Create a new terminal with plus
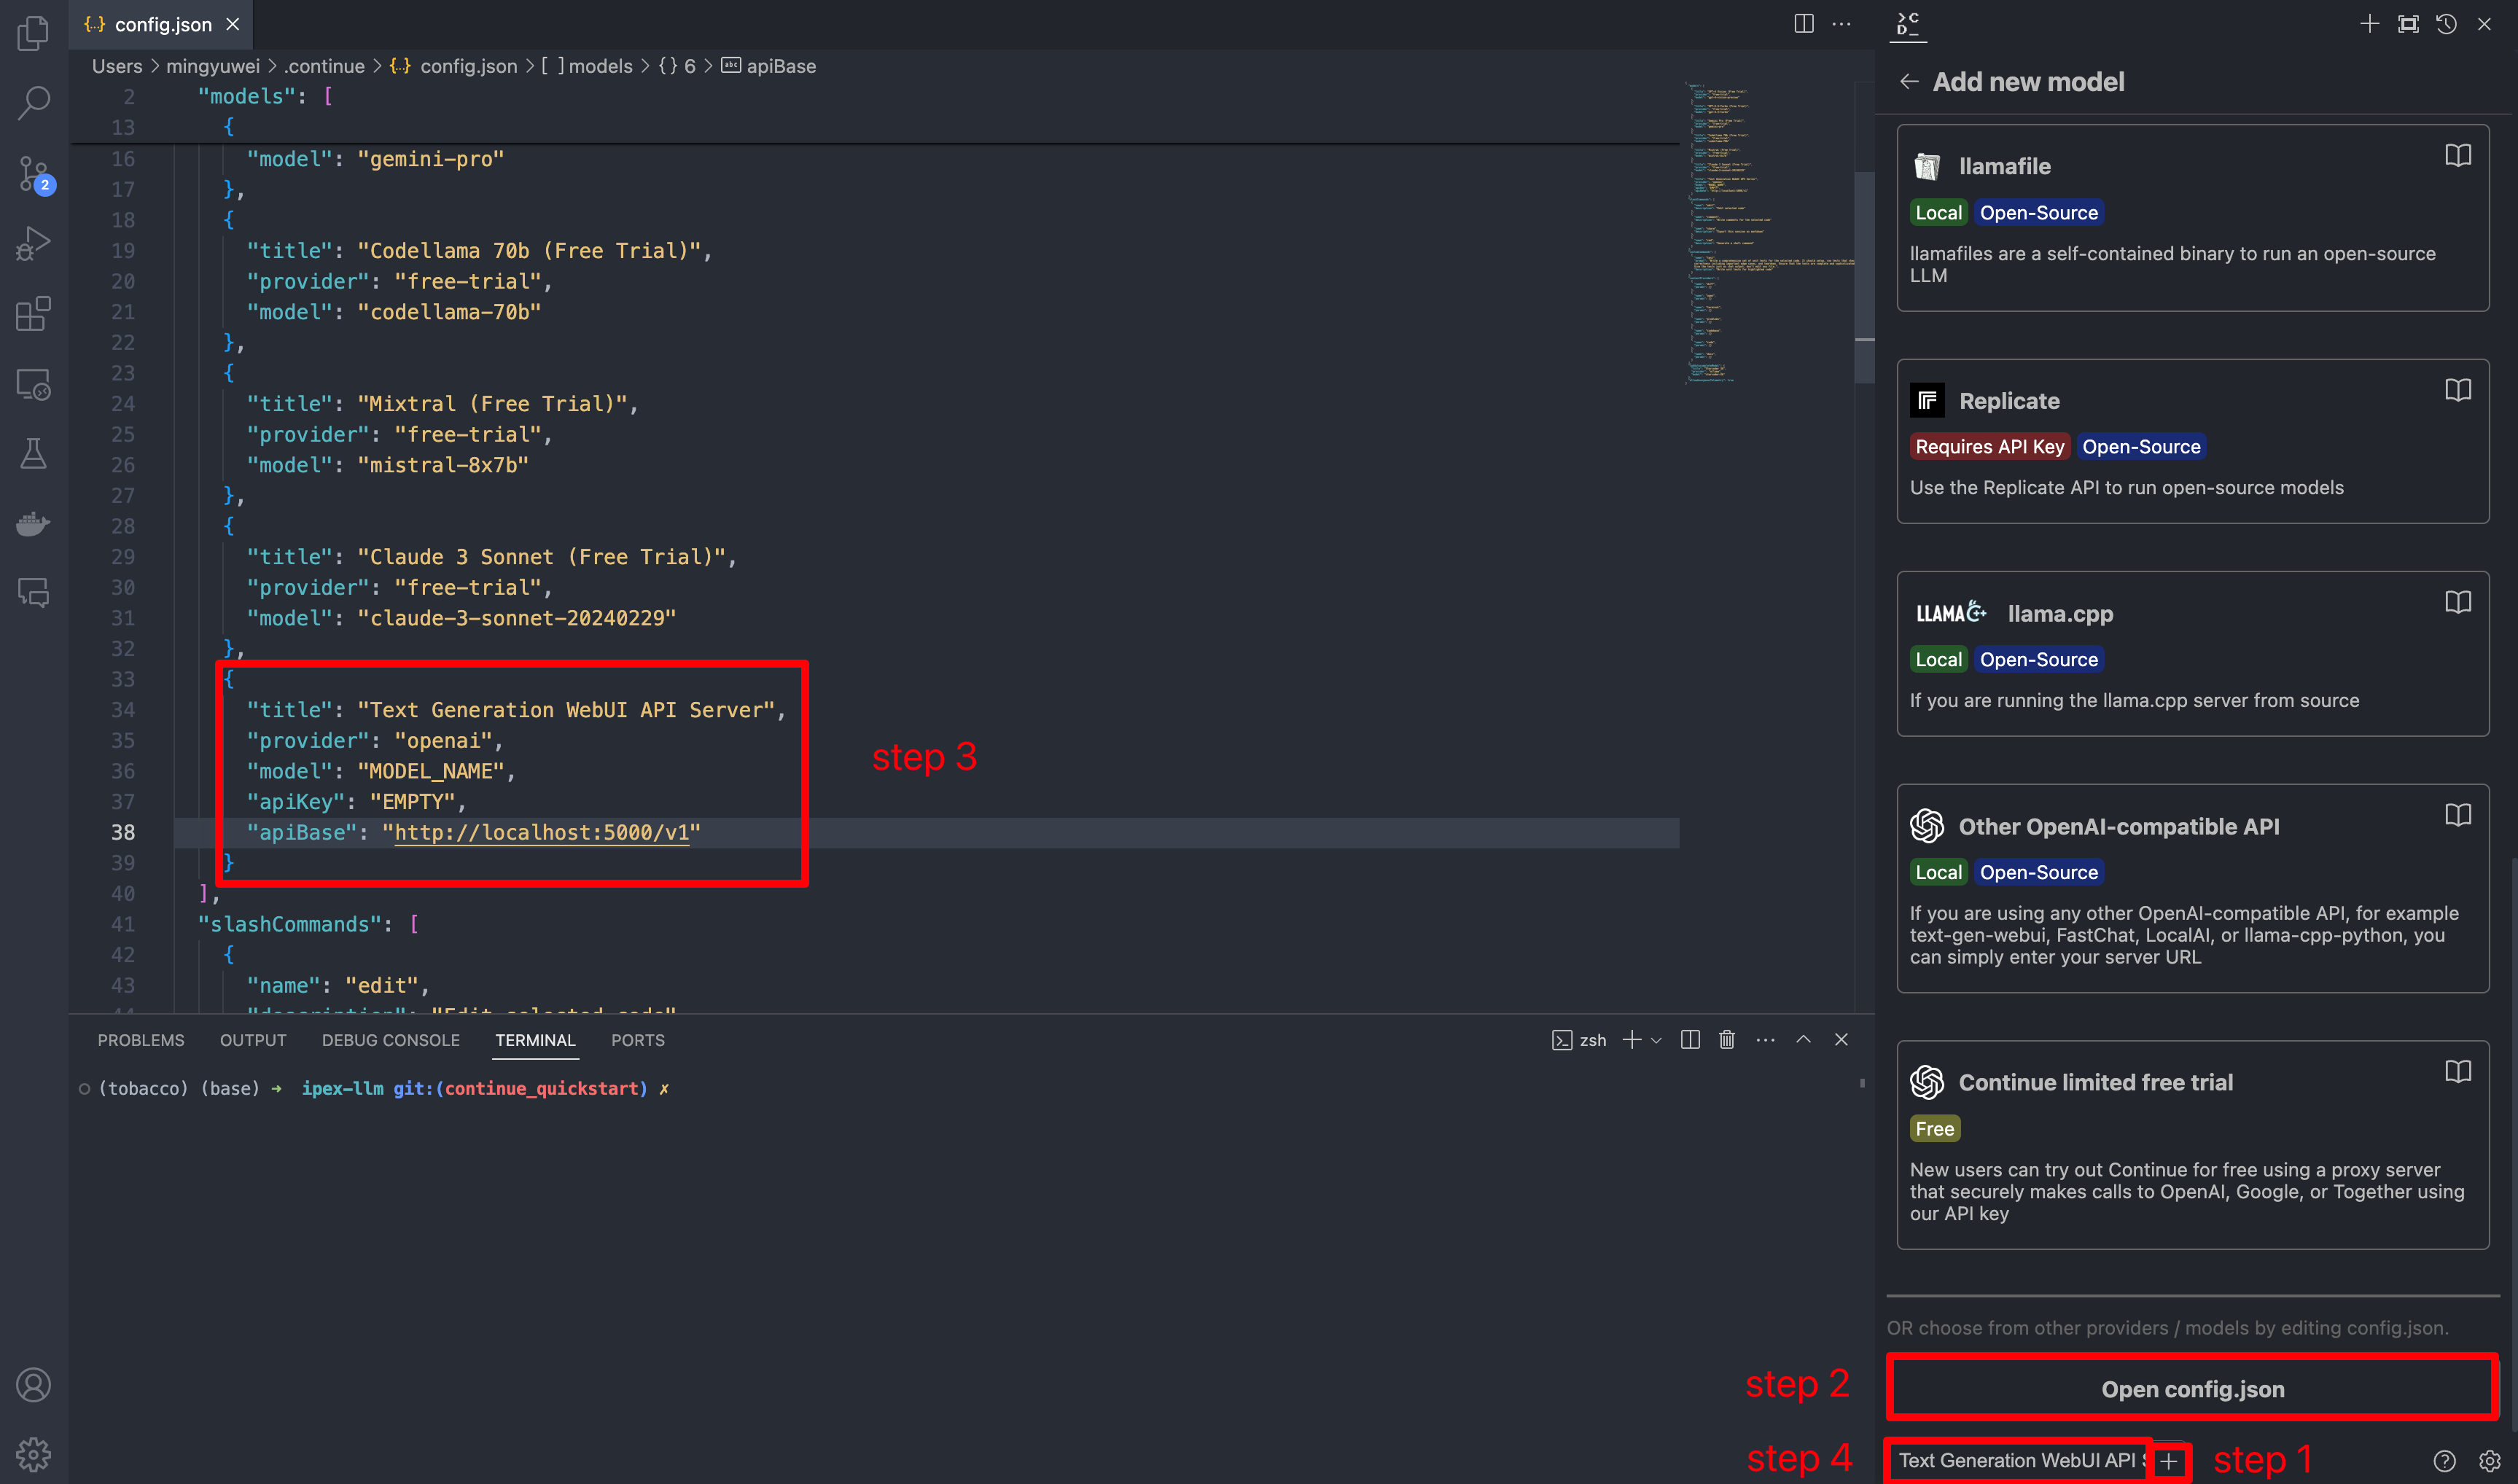Screen dimensions: 2518x1484 pos(1632,1040)
